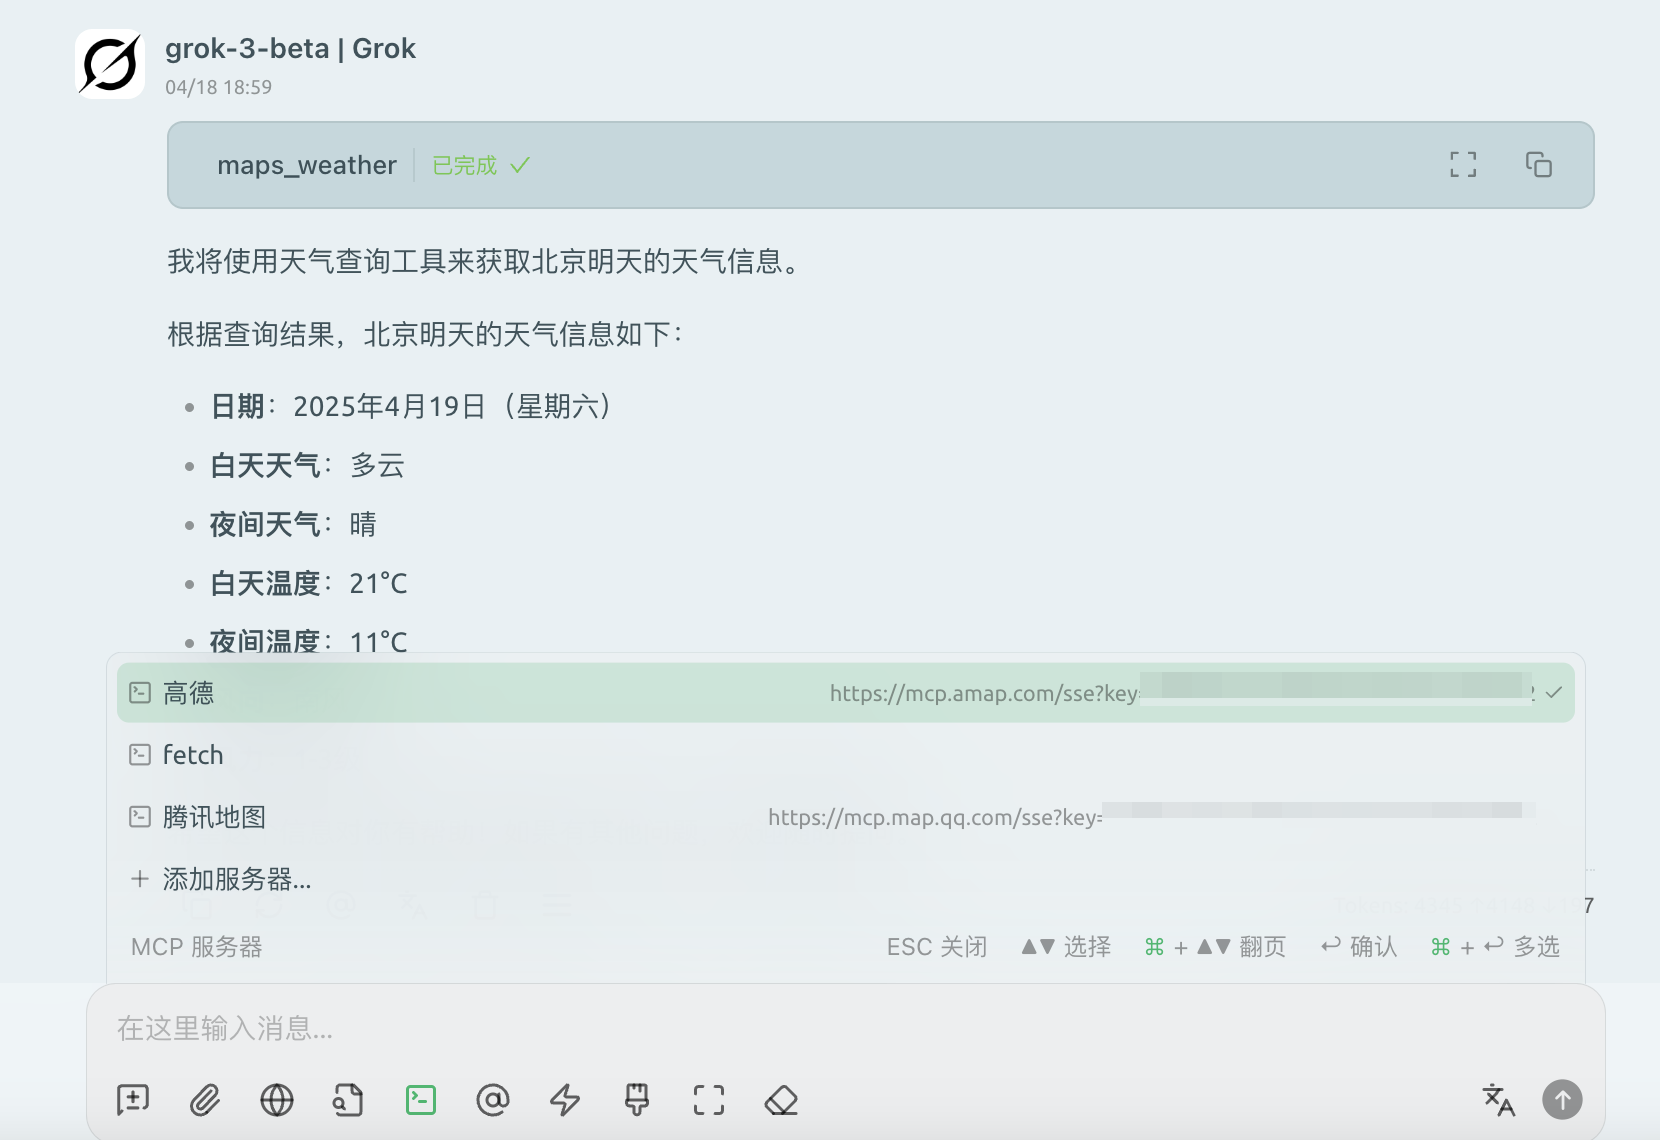Image resolution: width=1660 pixels, height=1140 pixels.
Task: Click the 日期 2025年4月19日 line
Action: [x=412, y=406]
